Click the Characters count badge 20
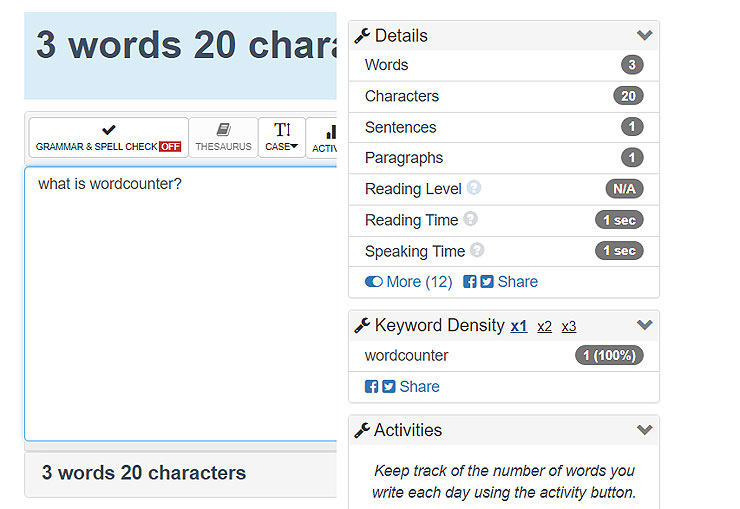 pyautogui.click(x=628, y=96)
